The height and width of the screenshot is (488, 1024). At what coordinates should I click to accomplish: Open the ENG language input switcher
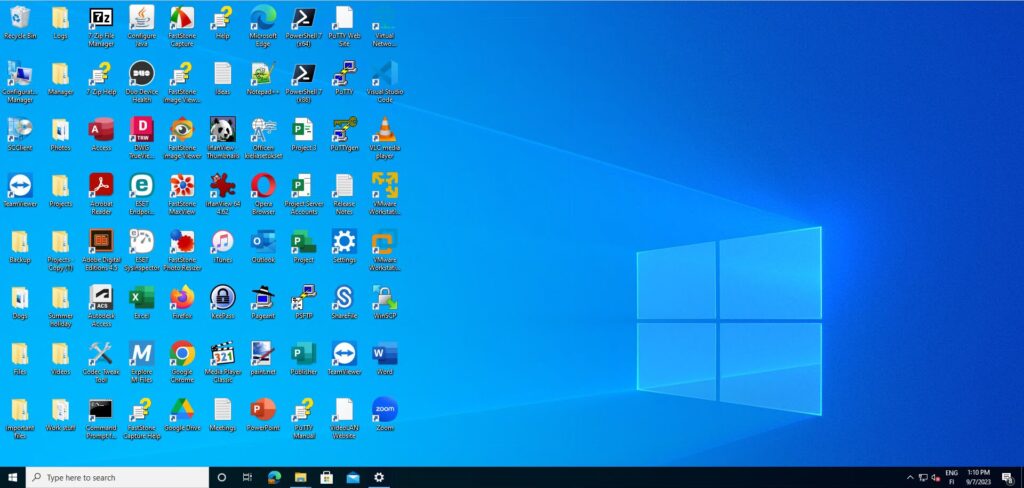951,477
